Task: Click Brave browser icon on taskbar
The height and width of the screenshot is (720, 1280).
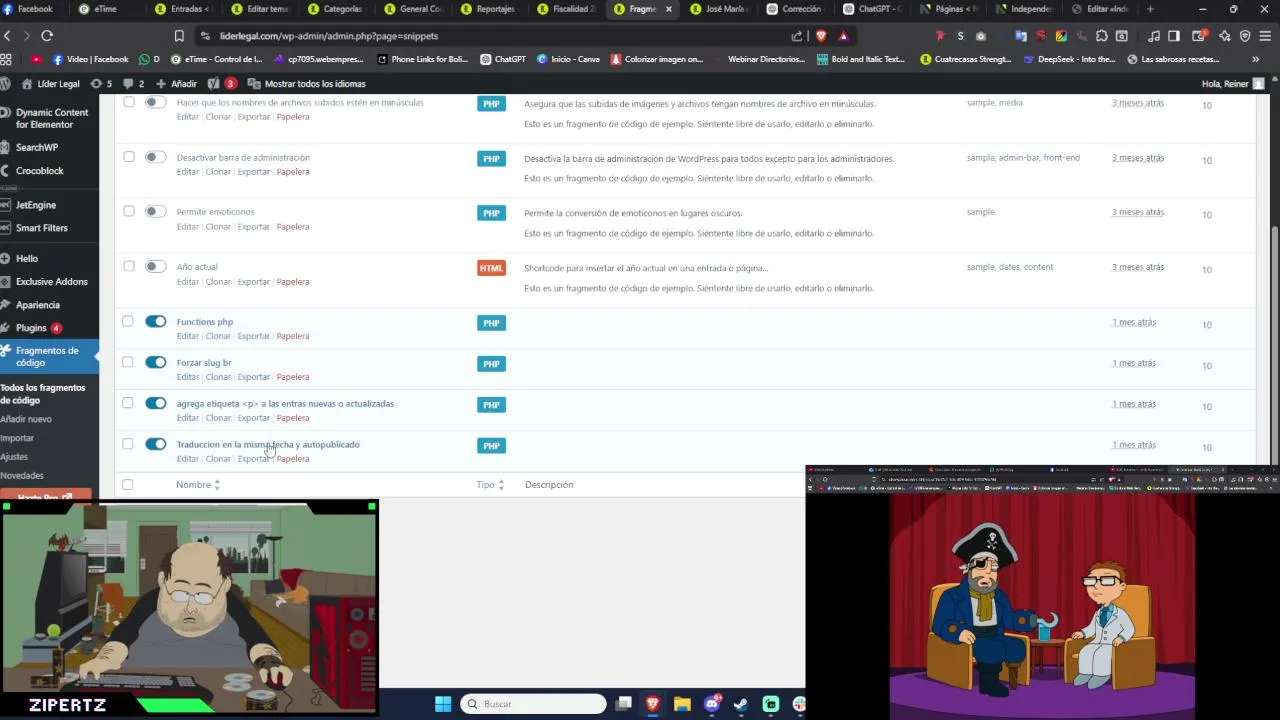Action: (653, 704)
